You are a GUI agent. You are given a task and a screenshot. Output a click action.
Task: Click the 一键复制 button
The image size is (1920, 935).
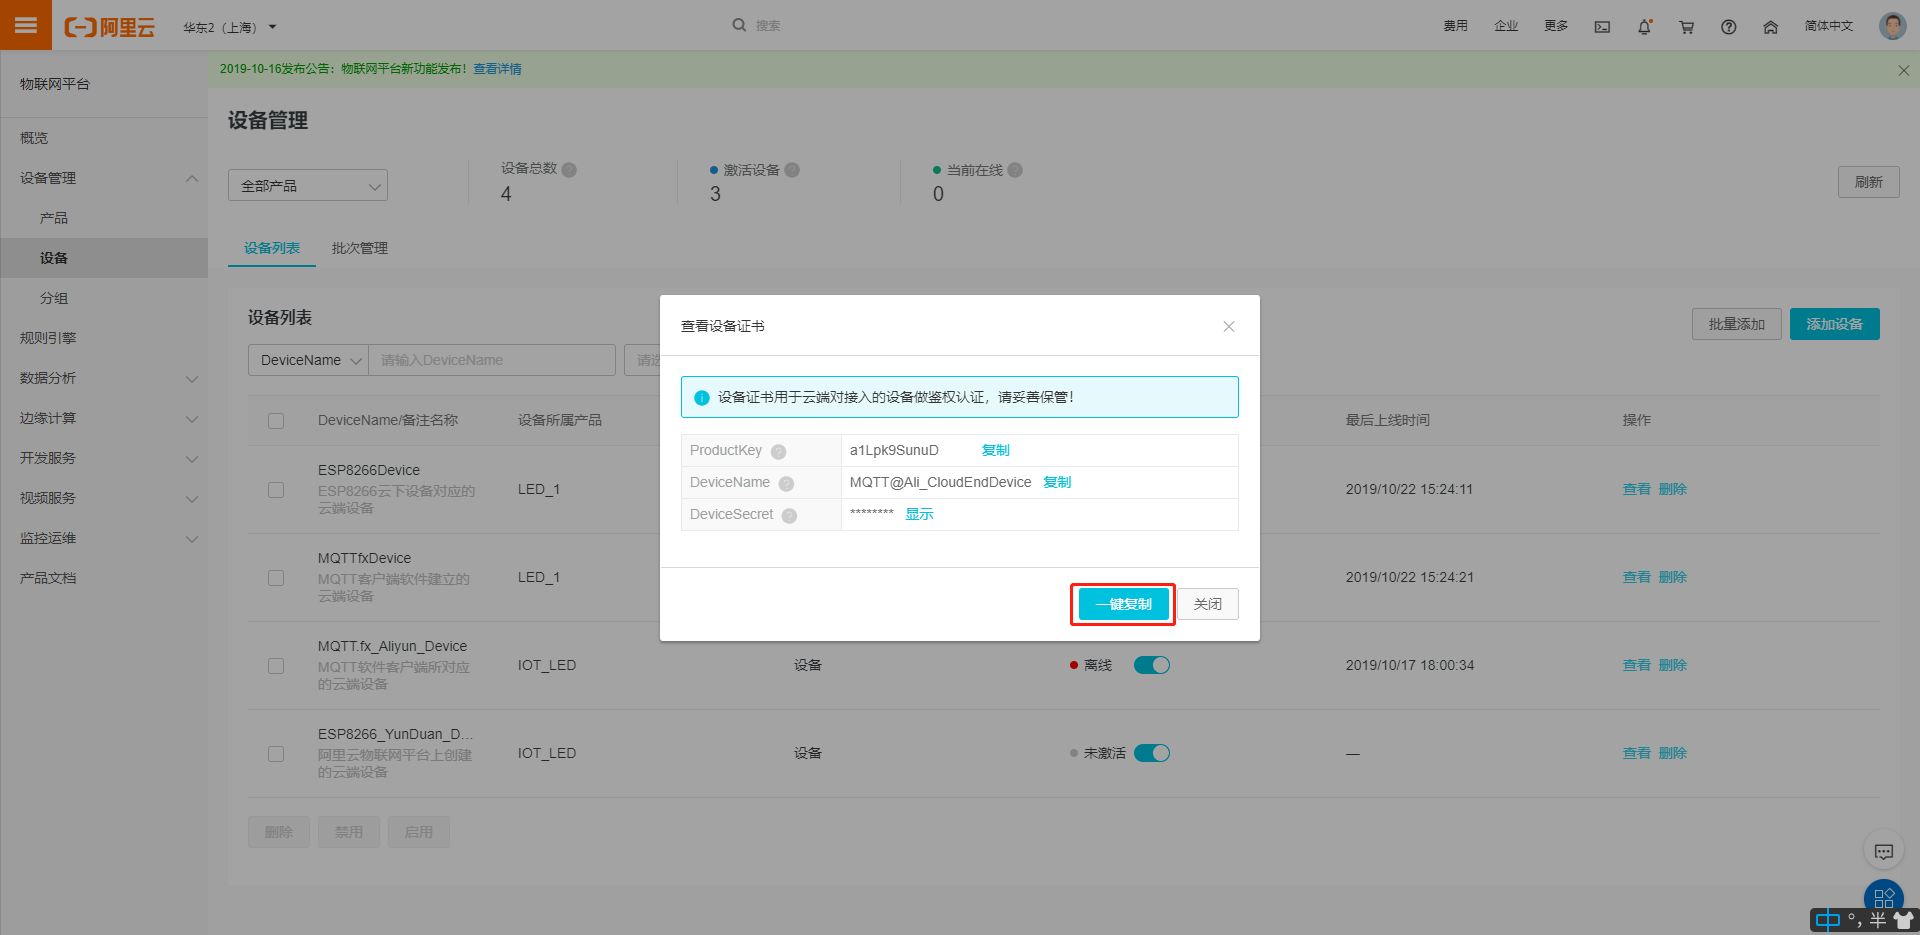(x=1122, y=604)
